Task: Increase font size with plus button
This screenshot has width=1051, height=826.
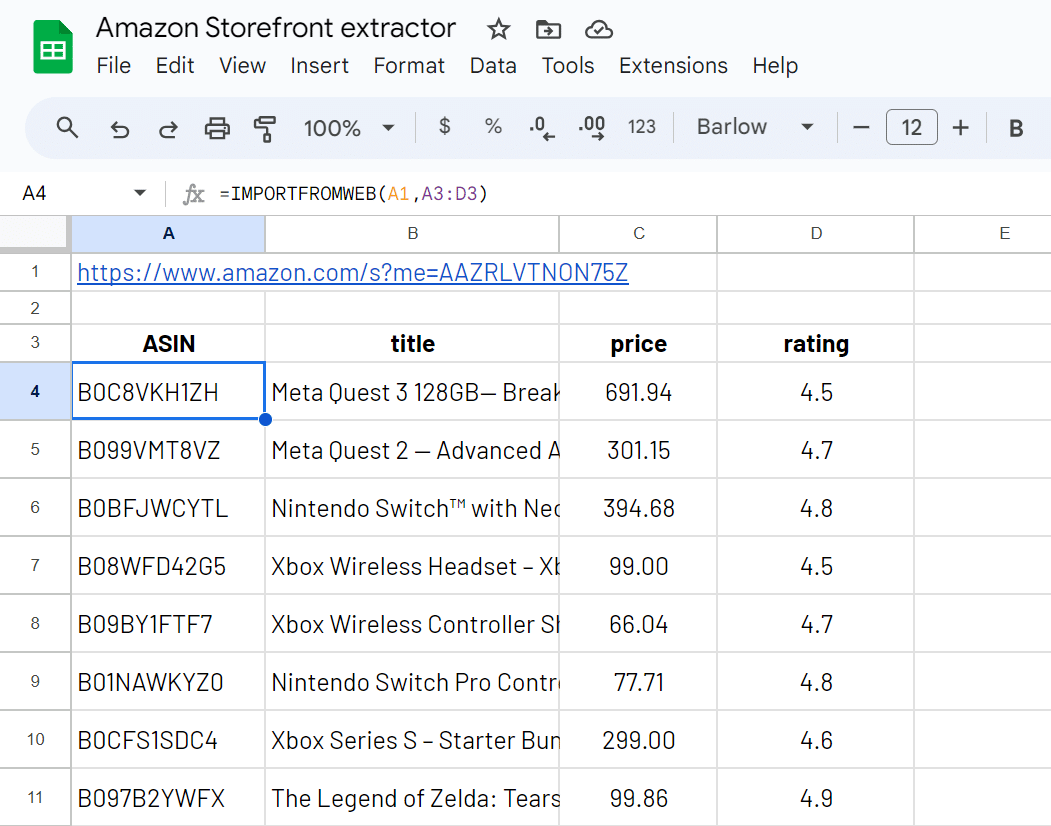Action: tap(961, 127)
